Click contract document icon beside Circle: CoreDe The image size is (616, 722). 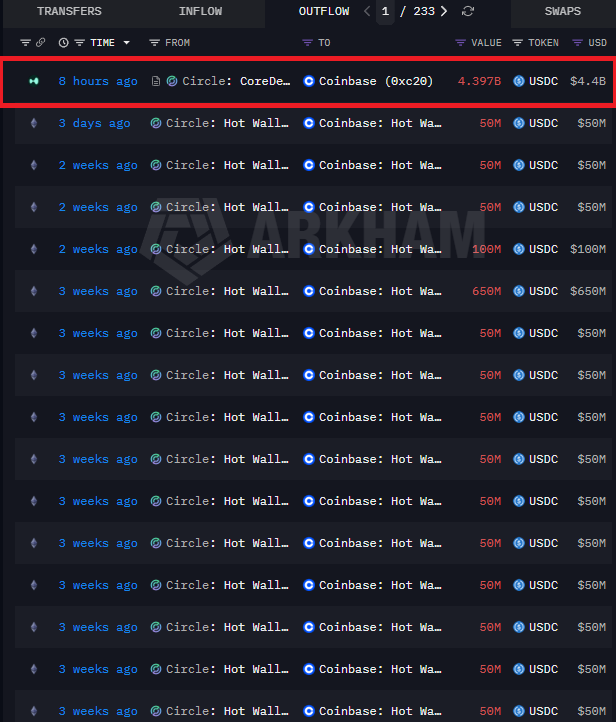156,81
